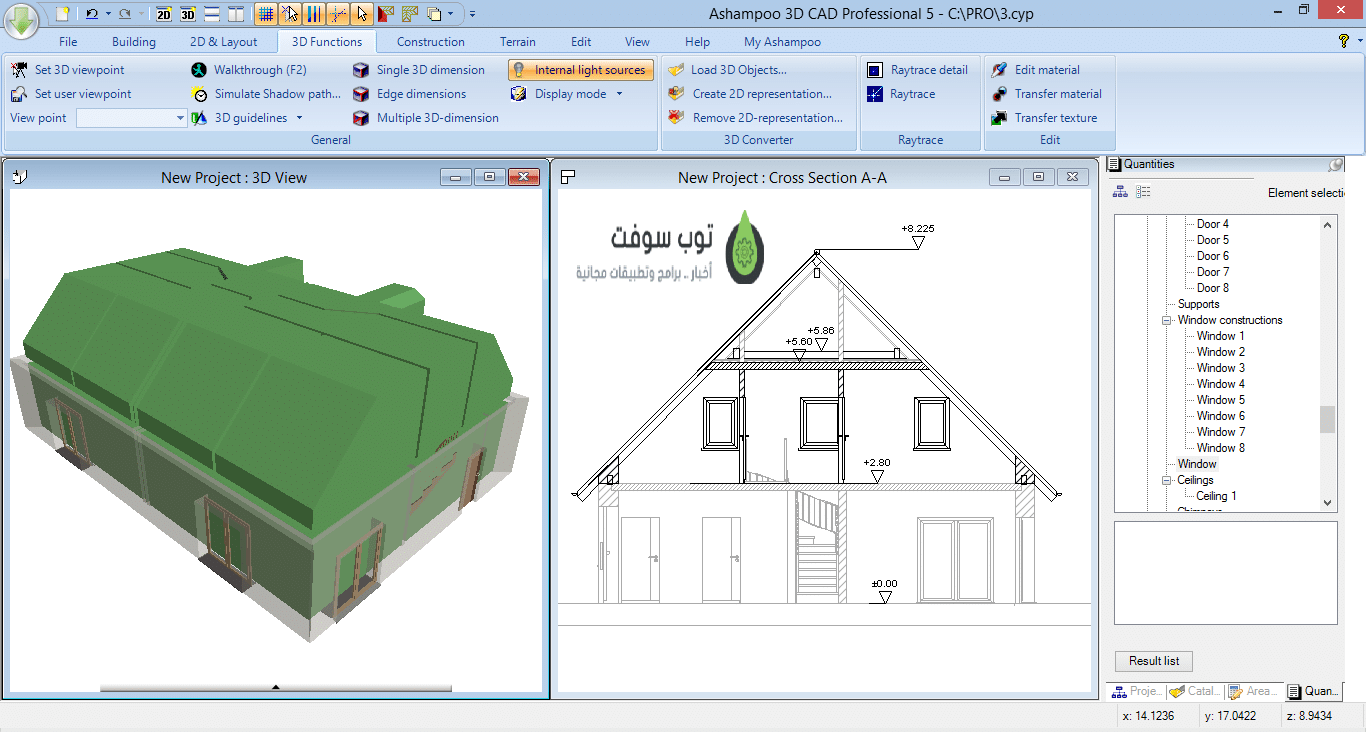The image size is (1366, 732).
Task: Open a new 3D view
Action: pos(187,14)
